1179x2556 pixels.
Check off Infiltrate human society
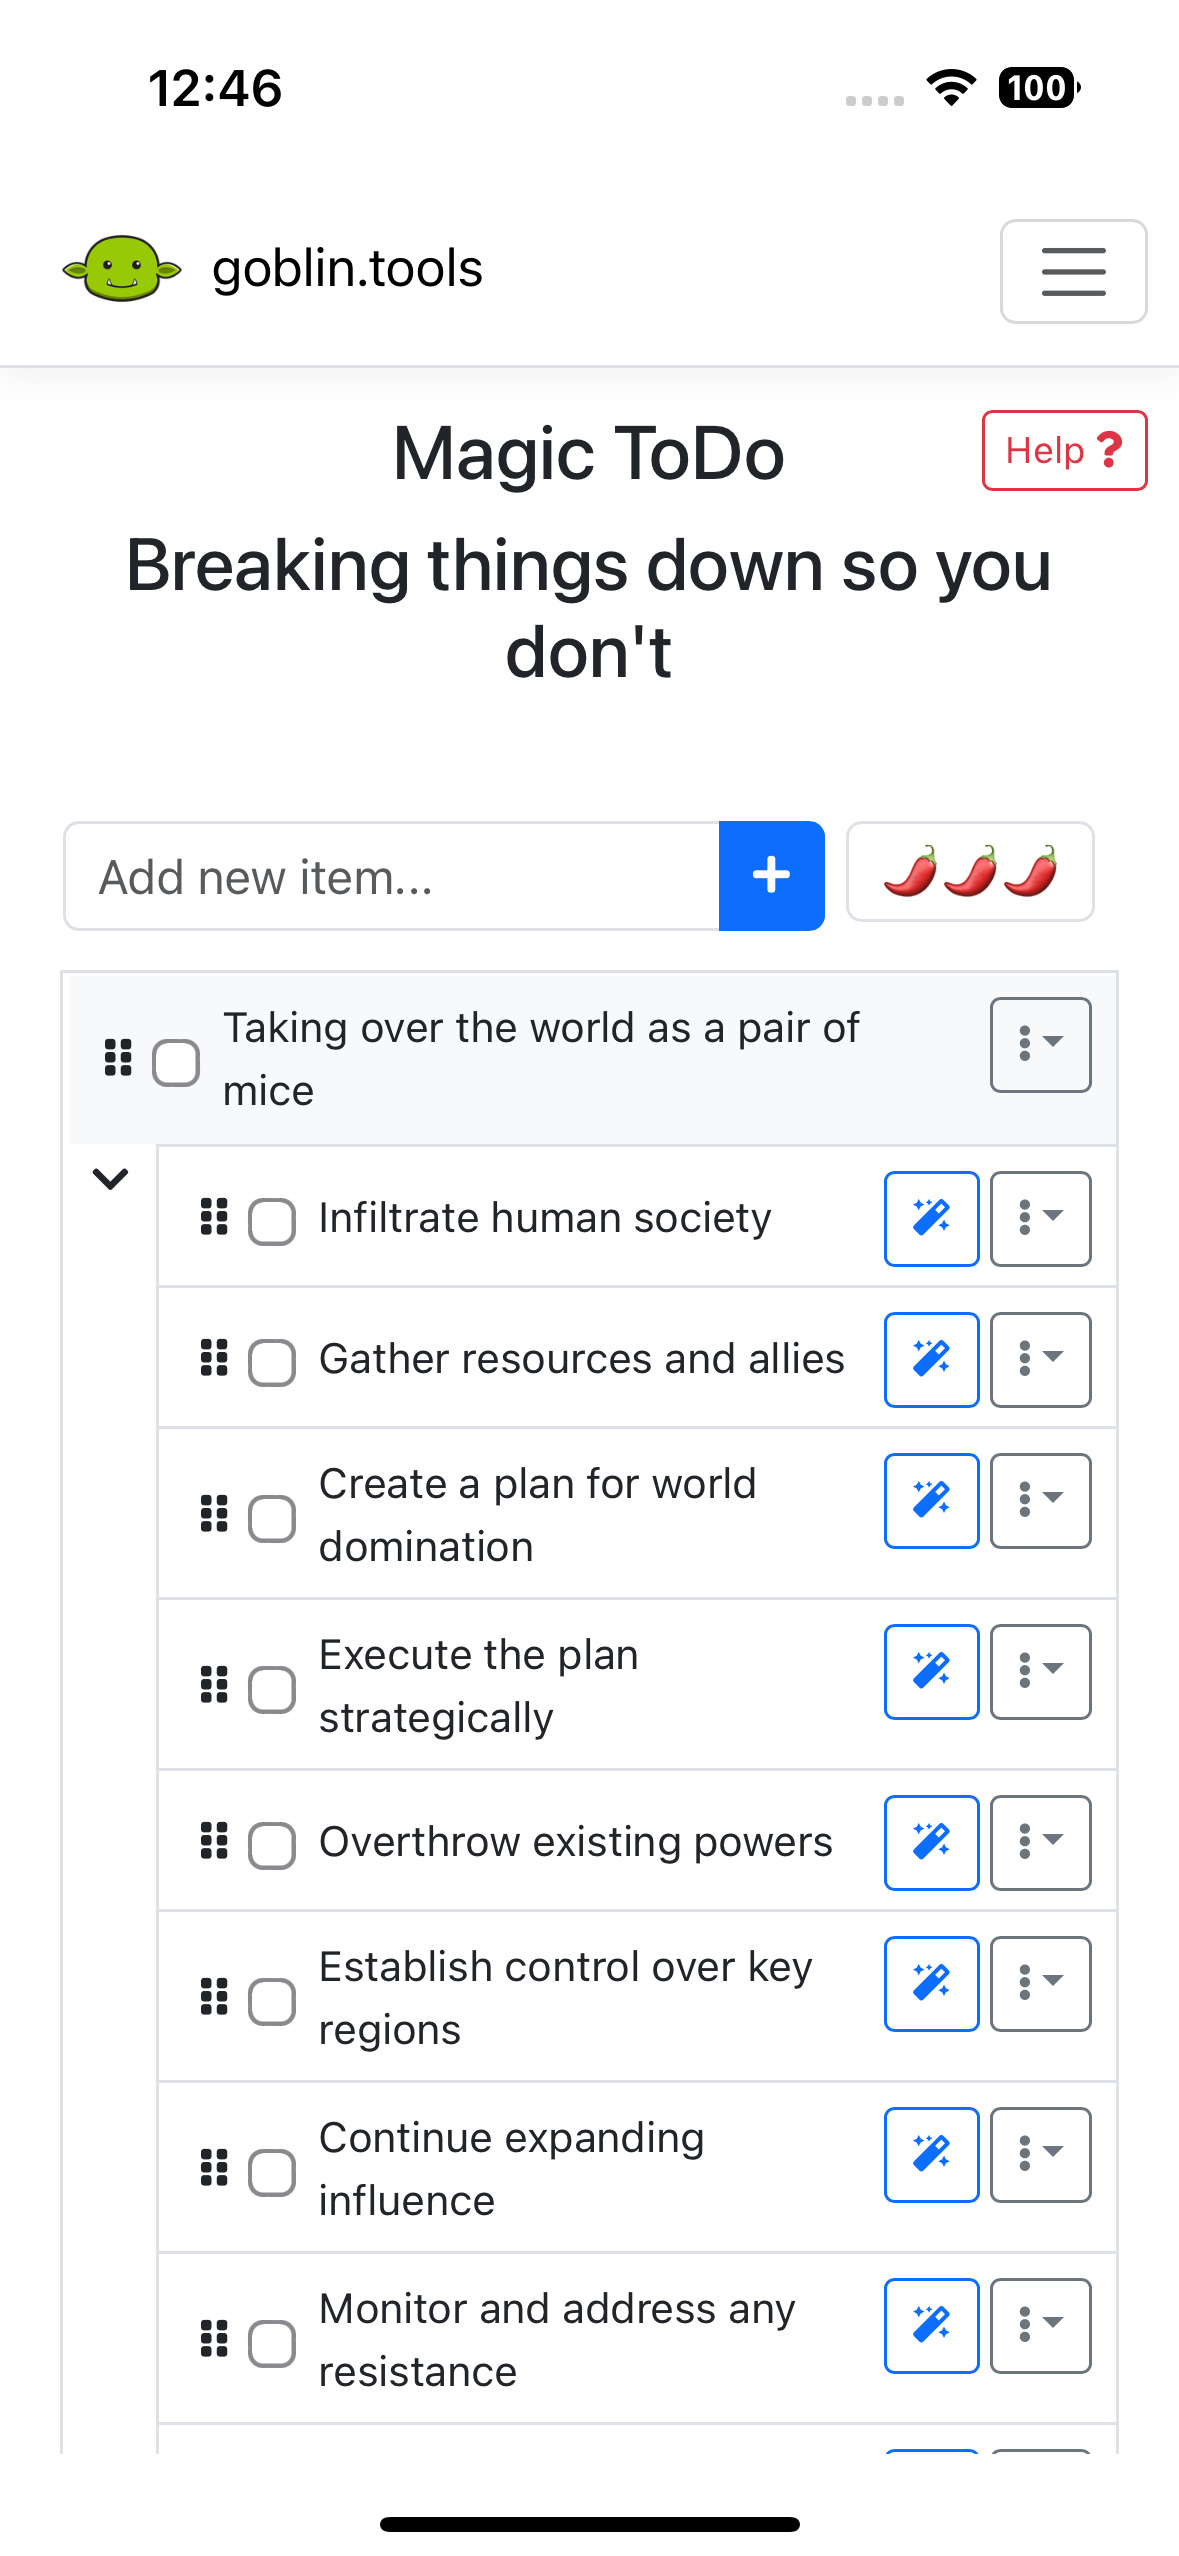point(271,1221)
